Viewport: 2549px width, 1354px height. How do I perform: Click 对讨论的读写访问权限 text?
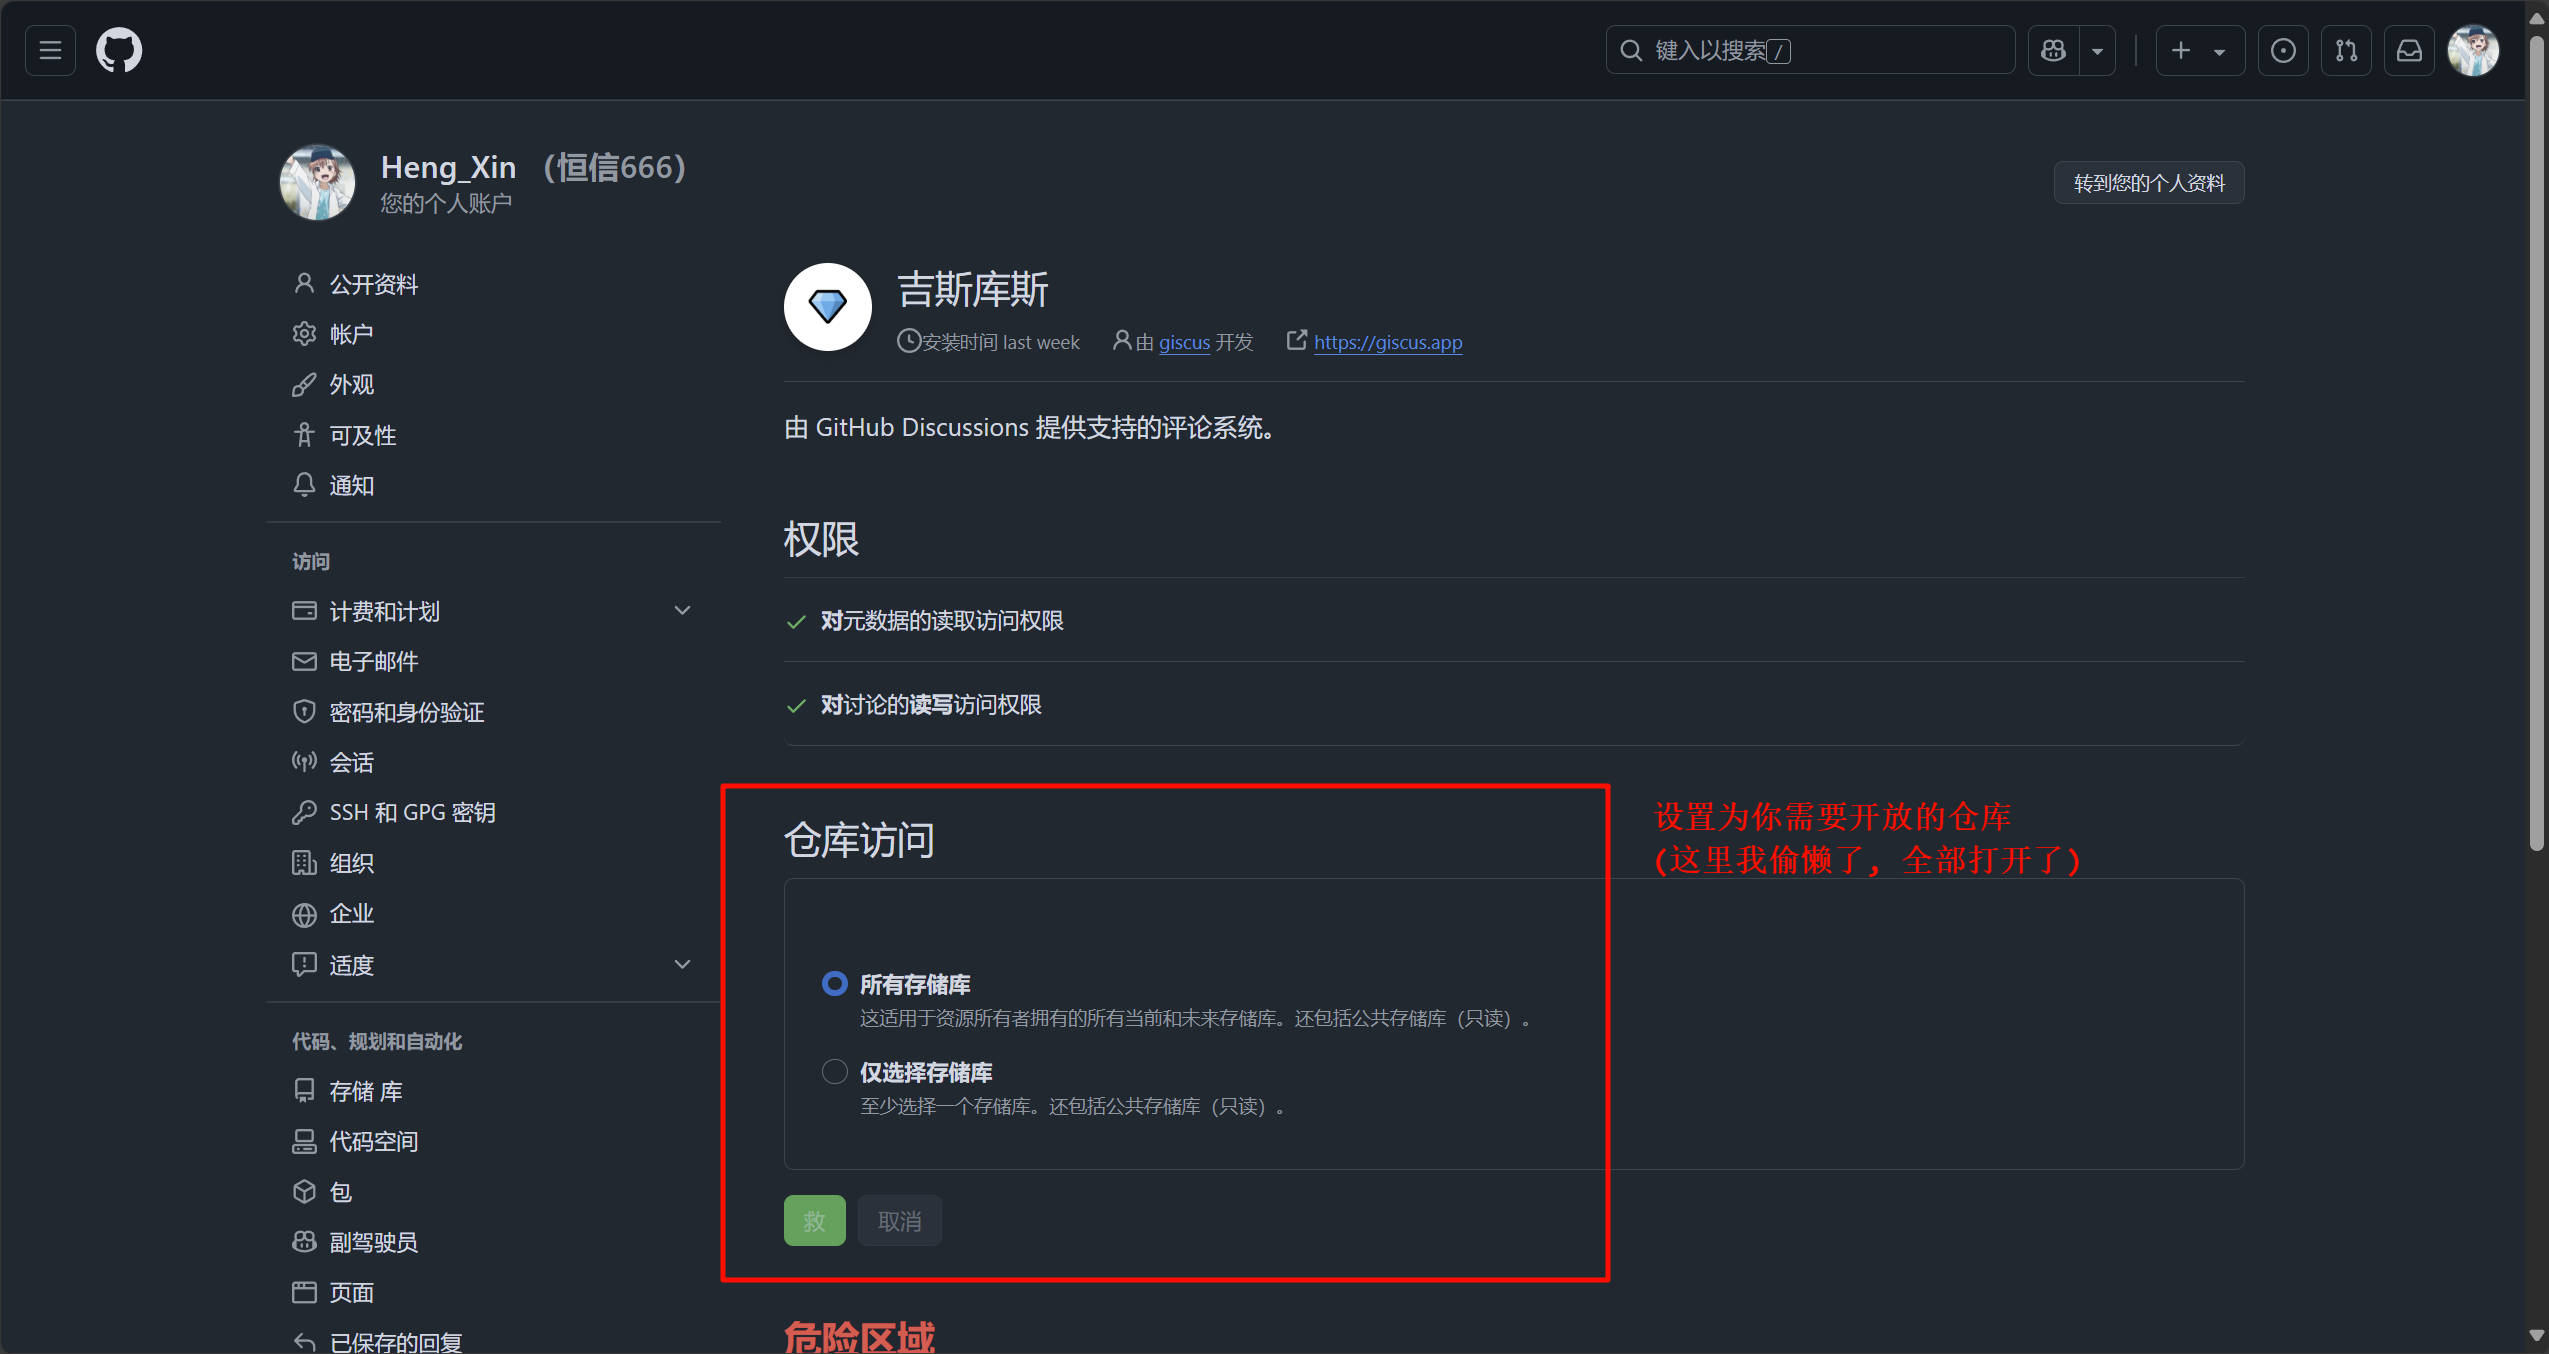click(931, 705)
